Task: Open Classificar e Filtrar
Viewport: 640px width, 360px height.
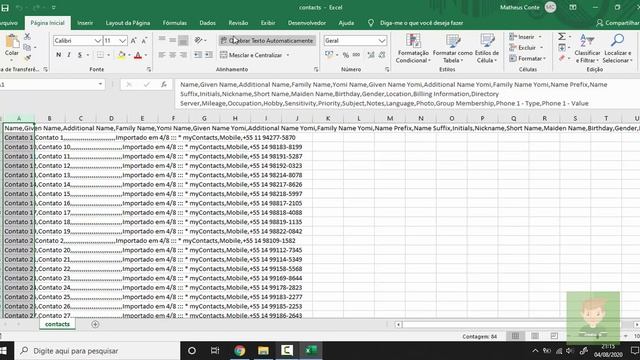Action: click(587, 48)
